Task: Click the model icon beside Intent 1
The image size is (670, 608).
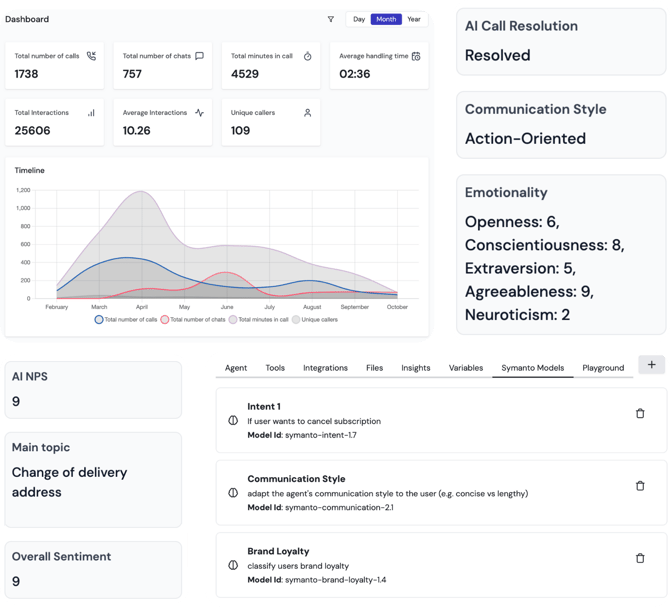Action: (233, 421)
